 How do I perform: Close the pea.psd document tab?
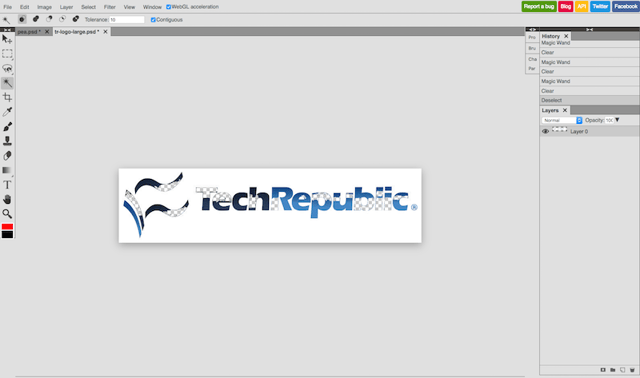coord(47,32)
